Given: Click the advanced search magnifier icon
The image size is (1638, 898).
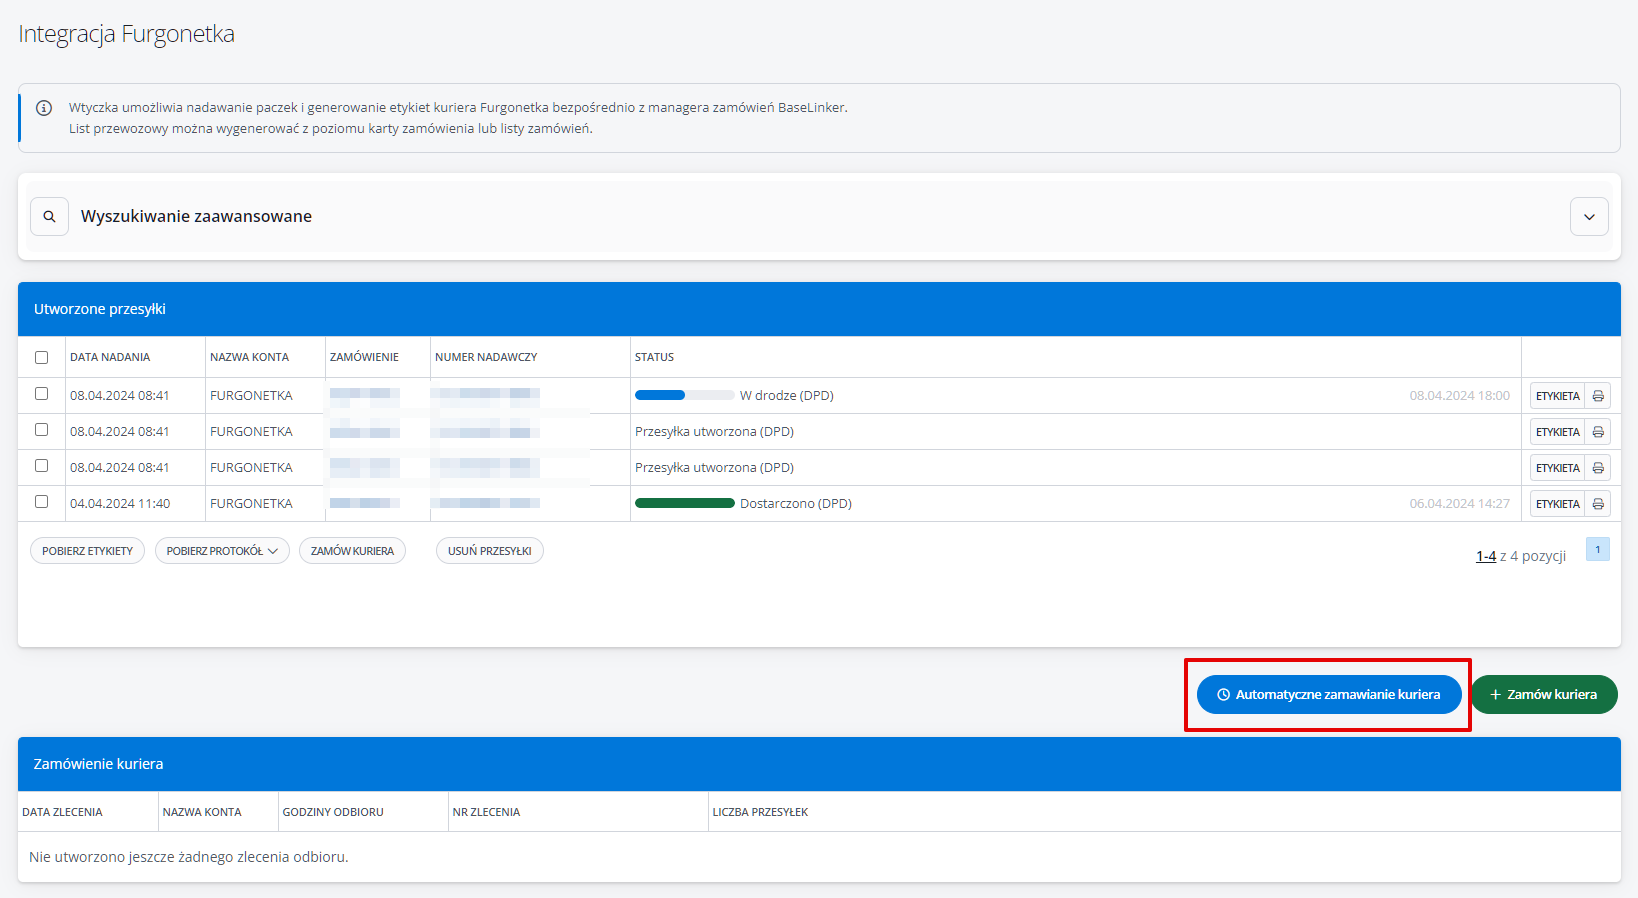Looking at the screenshot, I should (x=49, y=217).
